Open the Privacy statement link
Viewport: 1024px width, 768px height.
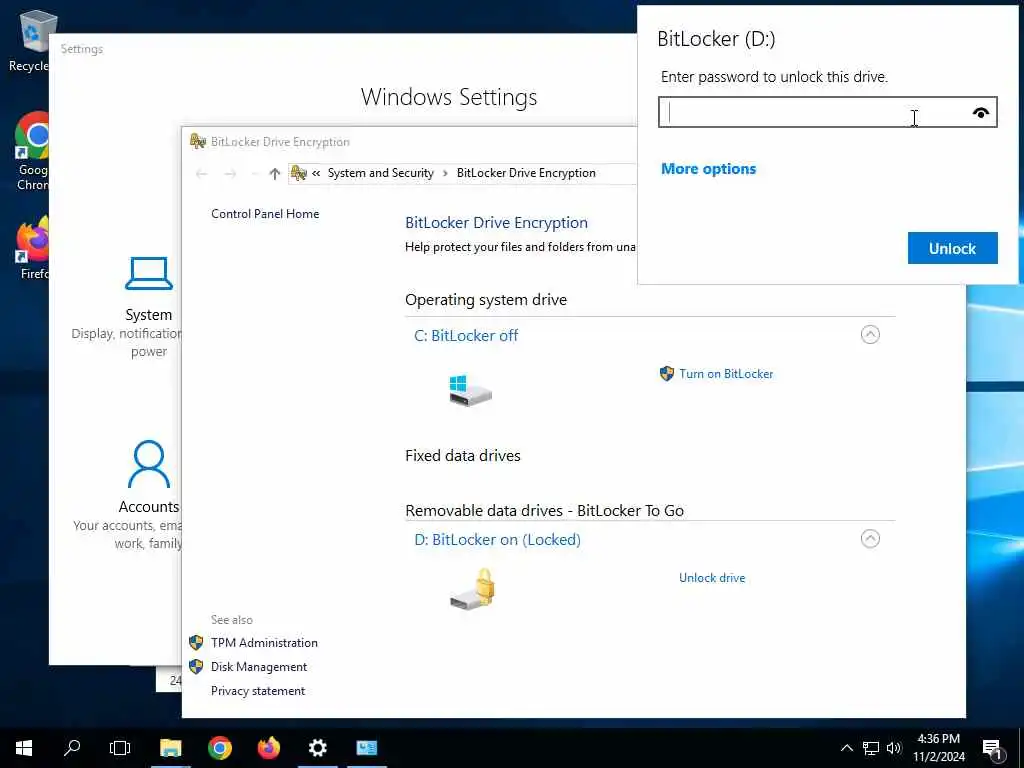(258, 691)
